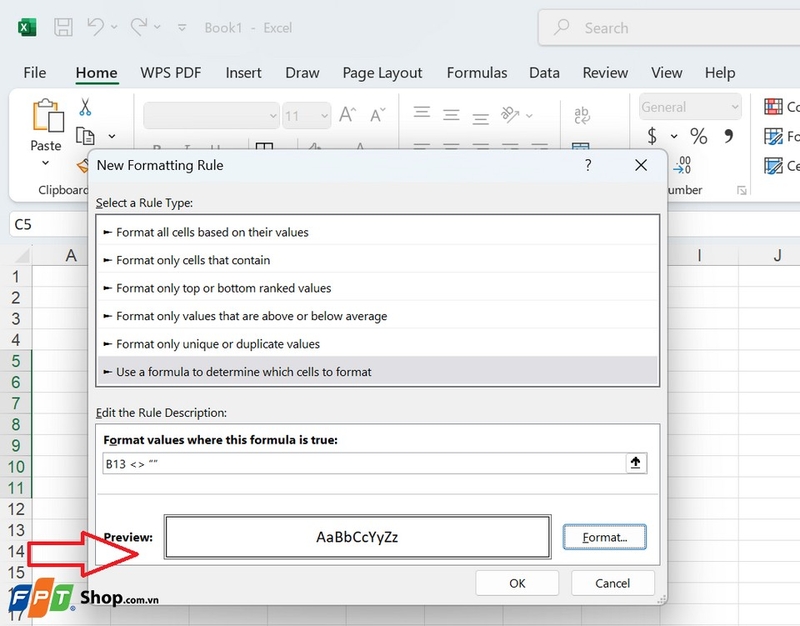Click the Accounting dollar format icon
The height and width of the screenshot is (626, 800).
pyautogui.click(x=652, y=136)
